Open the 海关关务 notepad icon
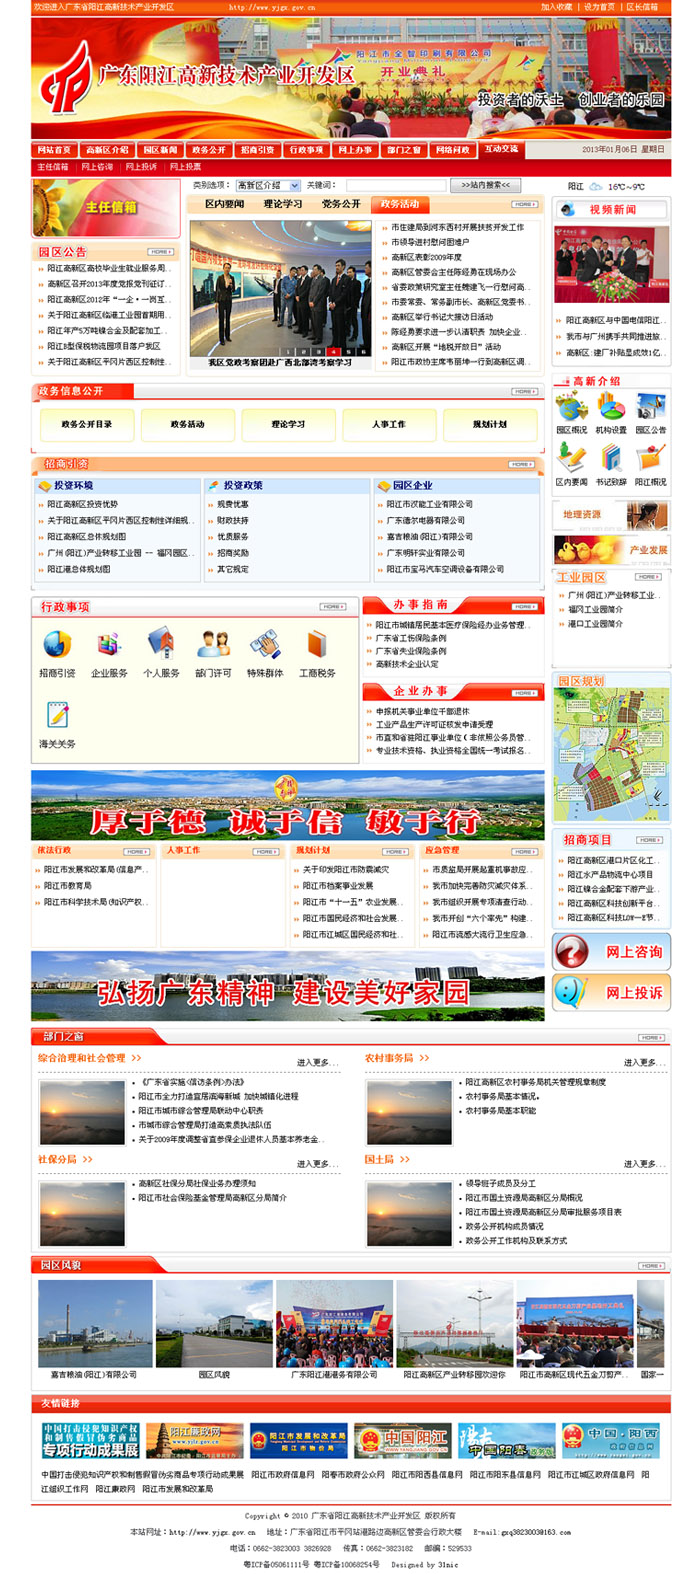 [x=57, y=715]
